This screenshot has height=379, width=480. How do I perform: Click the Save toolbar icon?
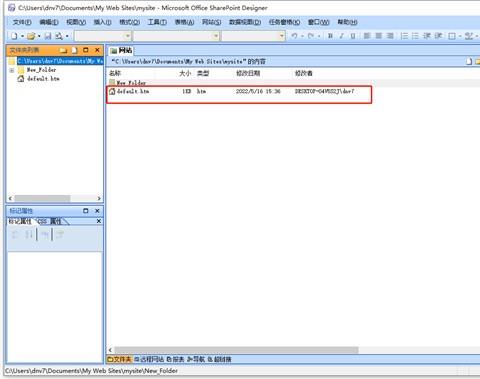coord(48,36)
